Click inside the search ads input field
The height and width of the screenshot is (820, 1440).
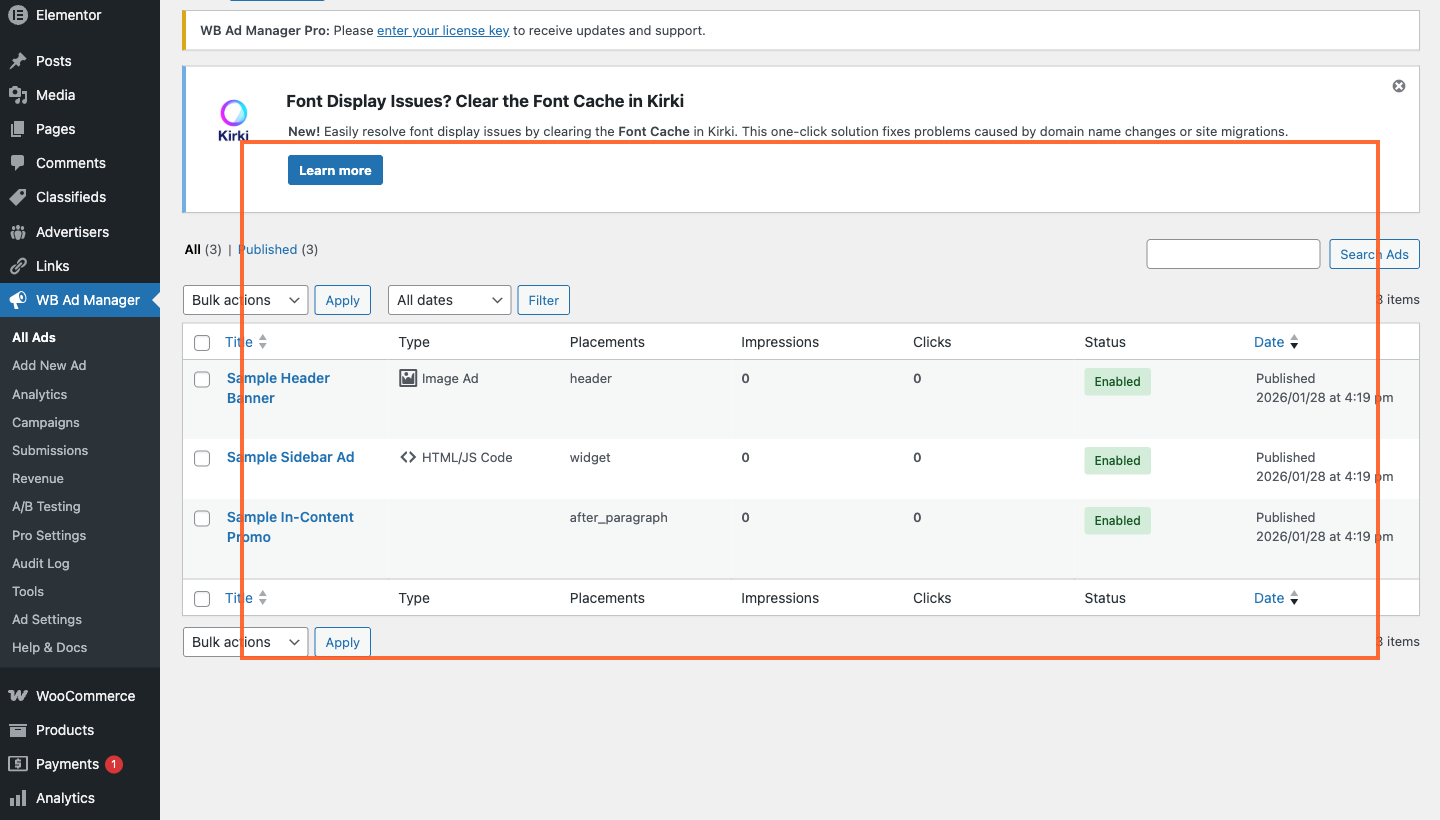(x=1233, y=254)
